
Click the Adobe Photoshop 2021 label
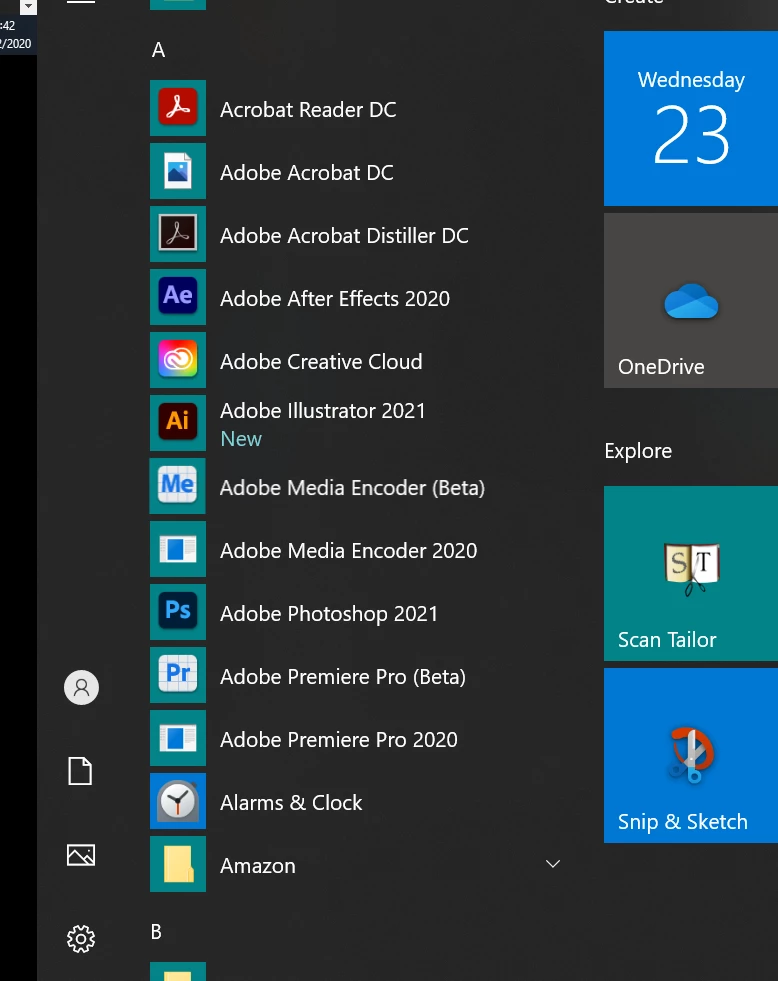[x=329, y=614]
